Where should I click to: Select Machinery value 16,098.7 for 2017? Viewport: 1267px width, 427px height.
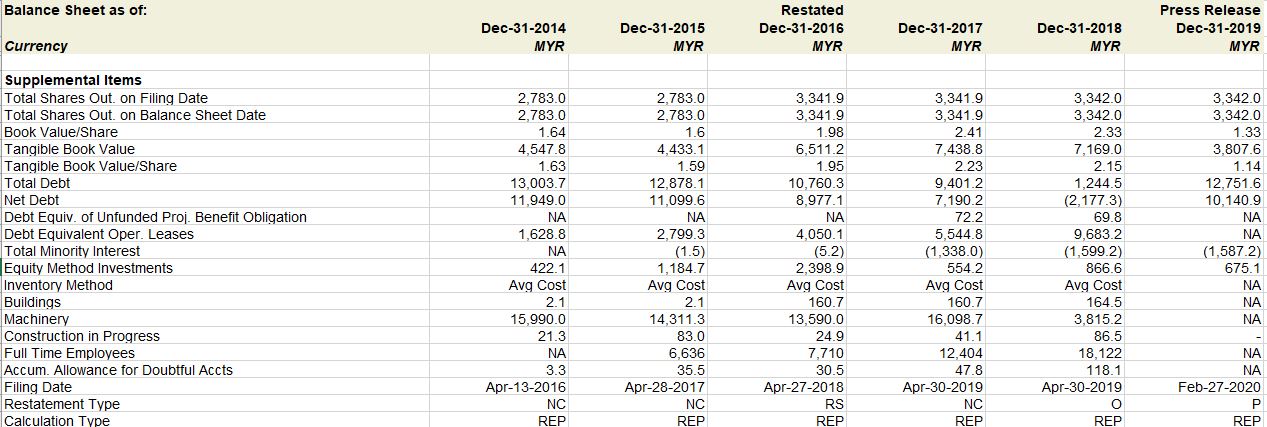pos(957,319)
